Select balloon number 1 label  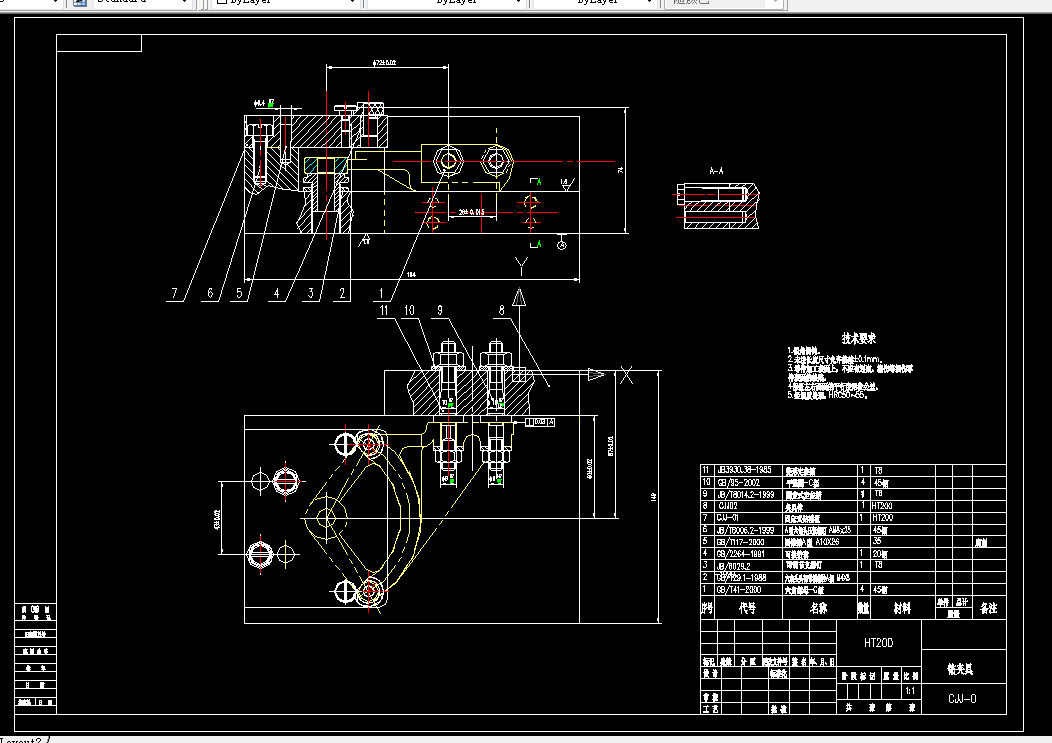tap(381, 293)
